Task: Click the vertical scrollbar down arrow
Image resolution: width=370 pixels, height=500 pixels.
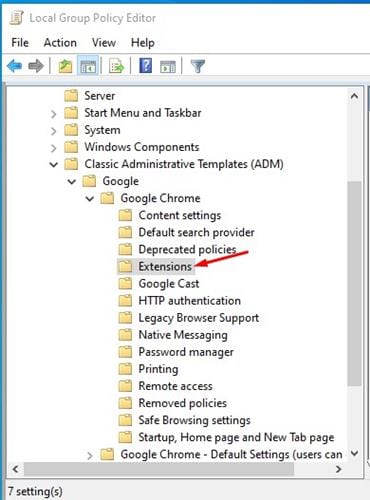Action: [354, 453]
